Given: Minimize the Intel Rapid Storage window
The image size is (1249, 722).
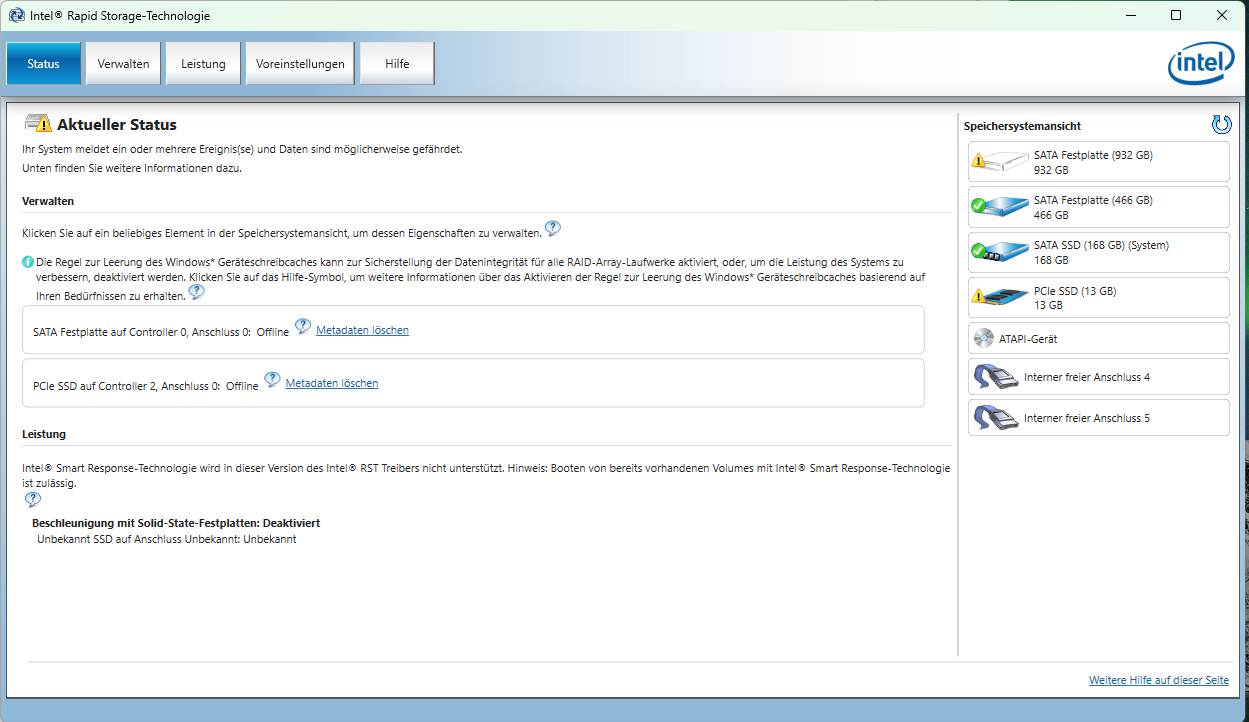Looking at the screenshot, I should coord(1130,15).
